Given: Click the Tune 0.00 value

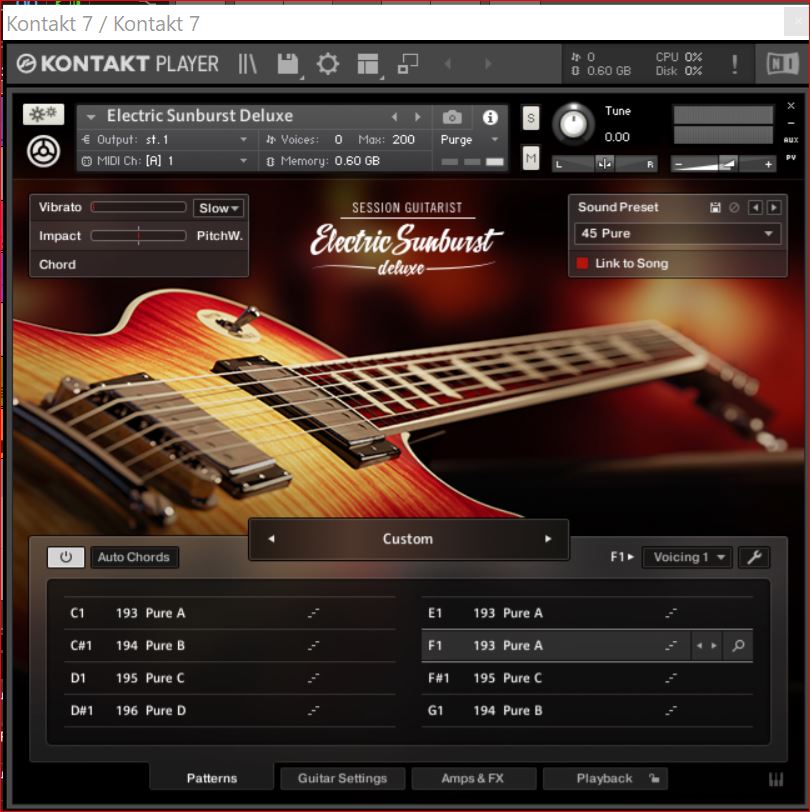Looking at the screenshot, I should click(x=617, y=137).
